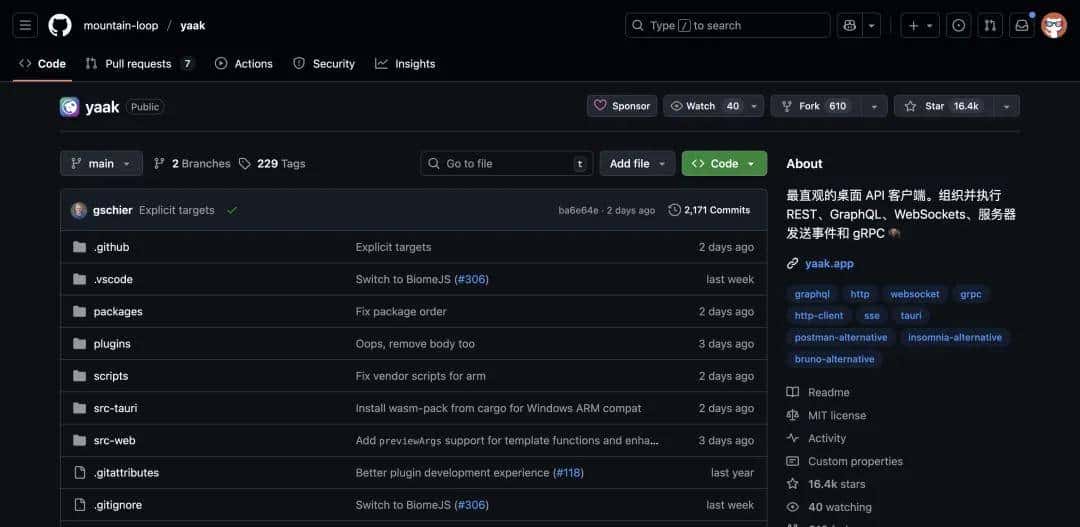View the 229 Tags link
Screen dimensions: 1080x527
[272, 163]
